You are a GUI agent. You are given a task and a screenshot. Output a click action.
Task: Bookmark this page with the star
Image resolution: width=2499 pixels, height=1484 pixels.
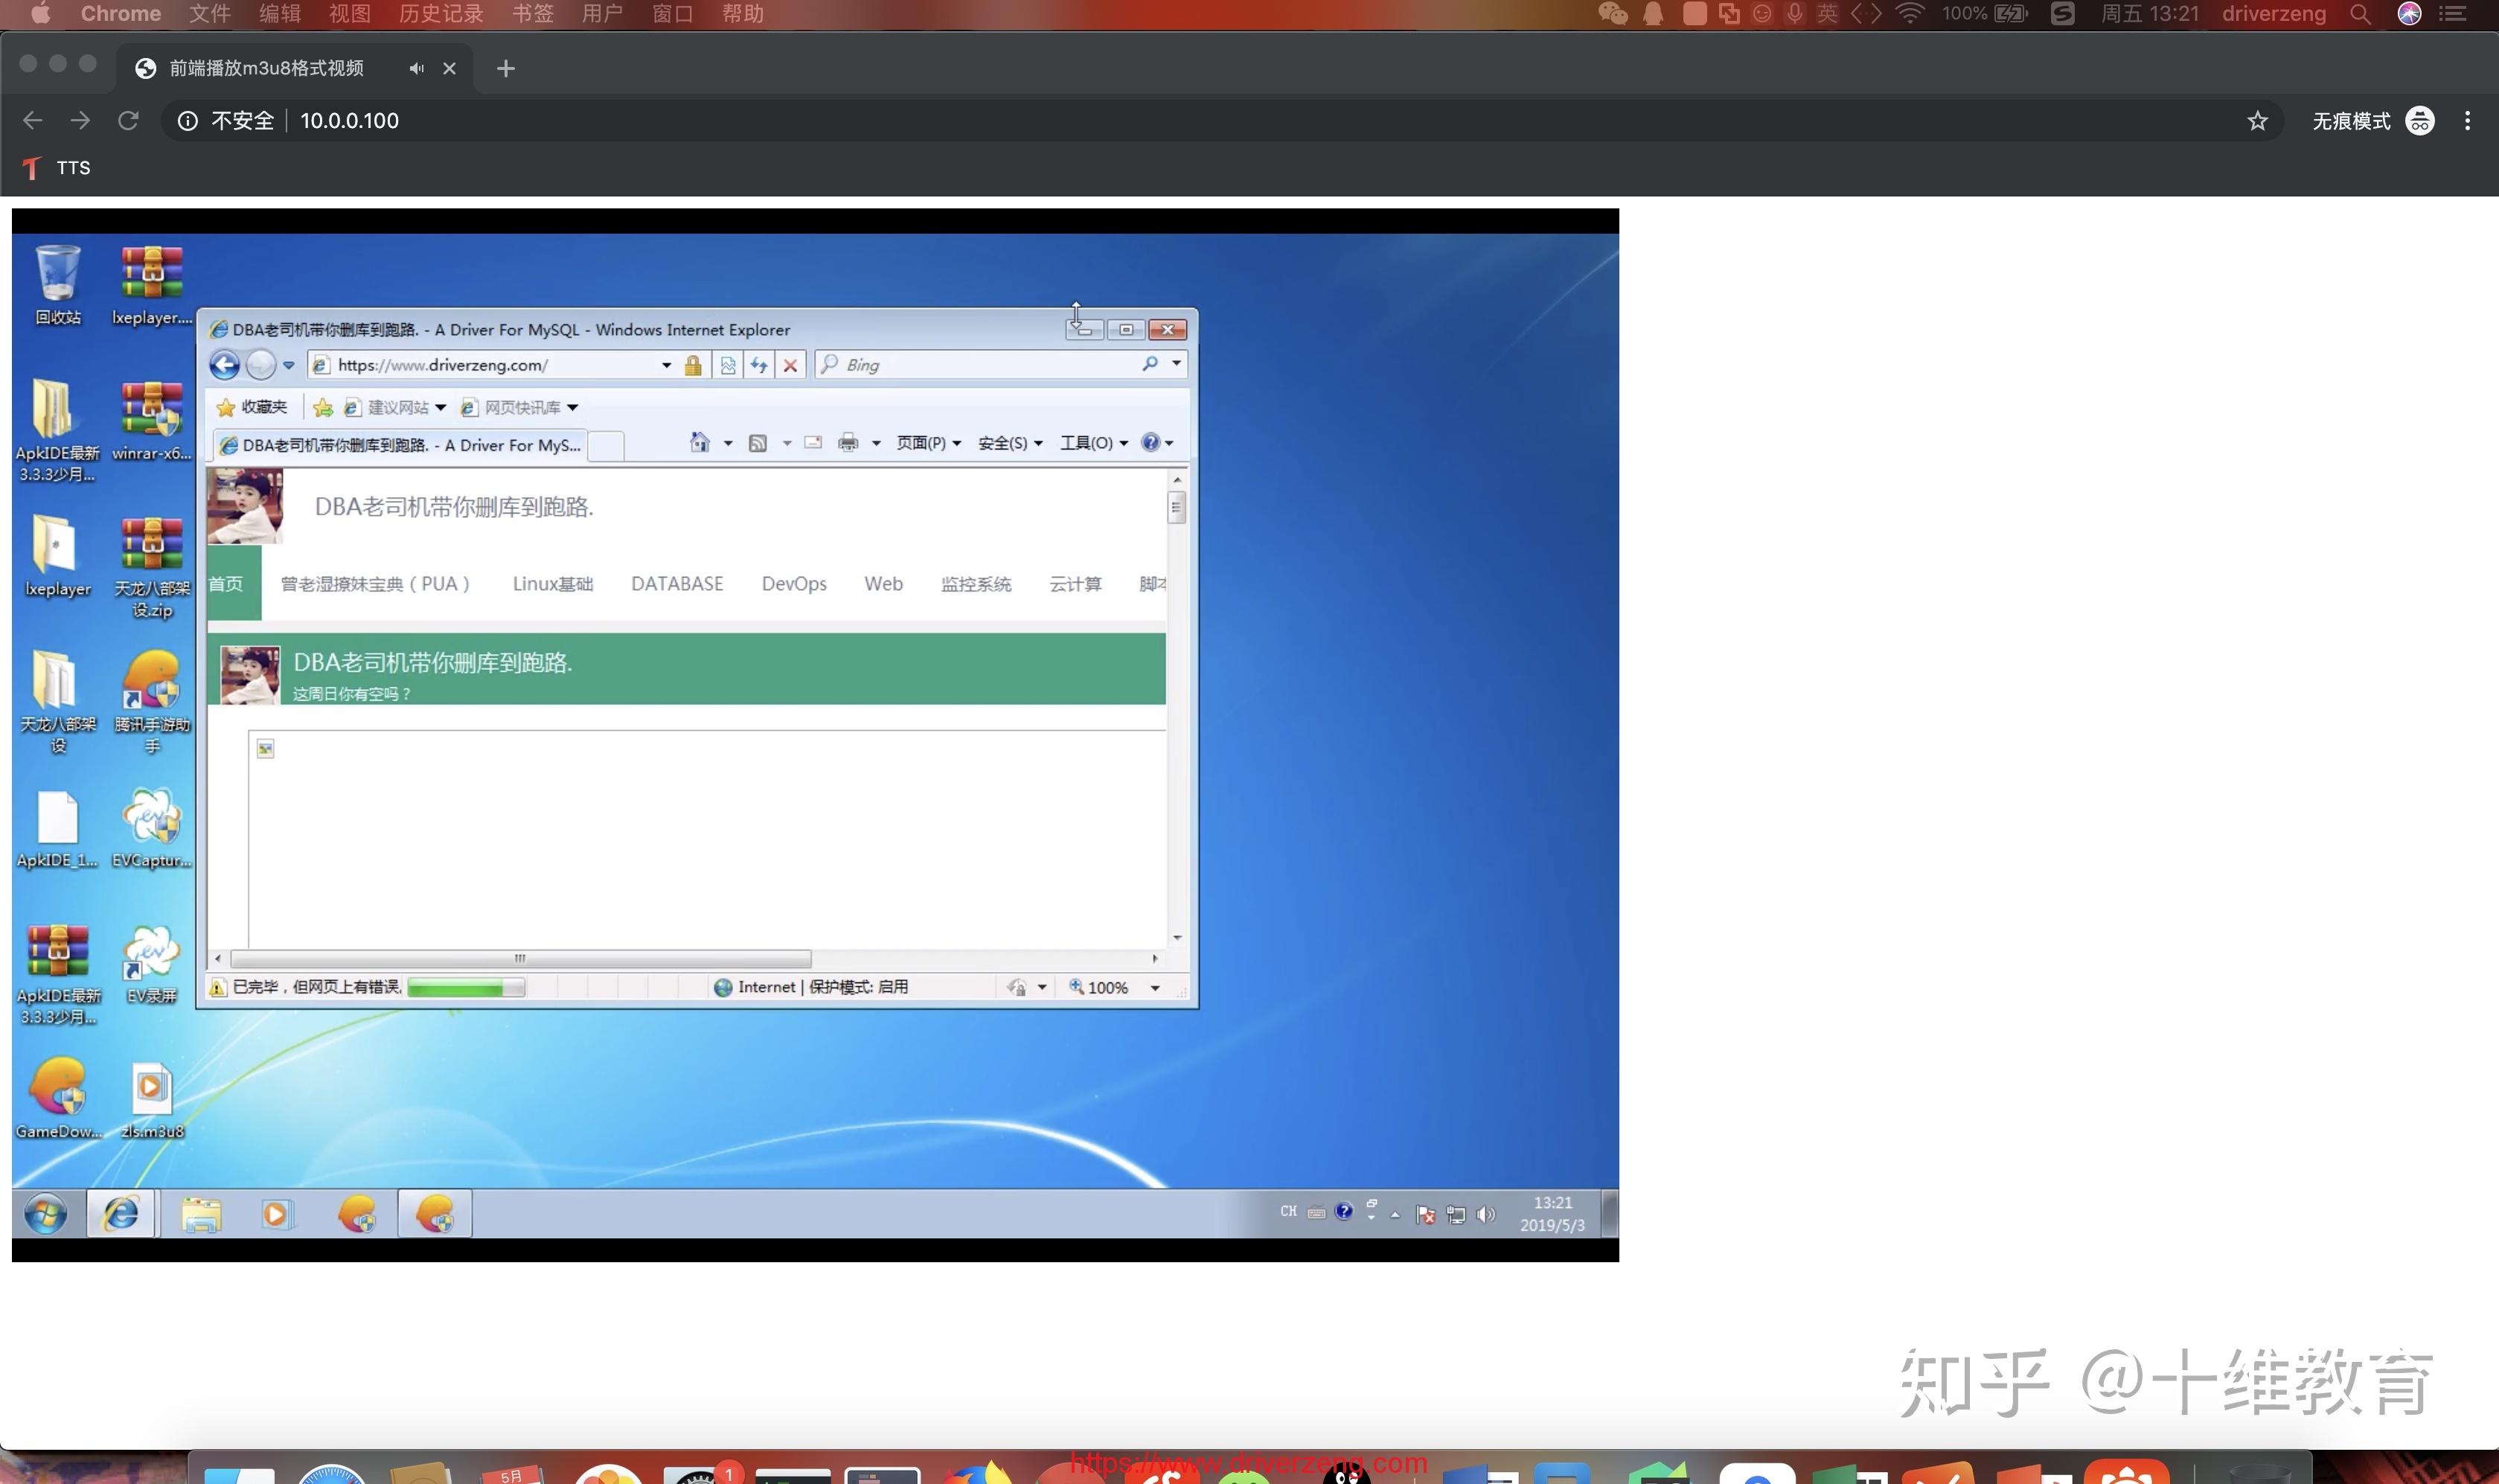[x=2257, y=121]
